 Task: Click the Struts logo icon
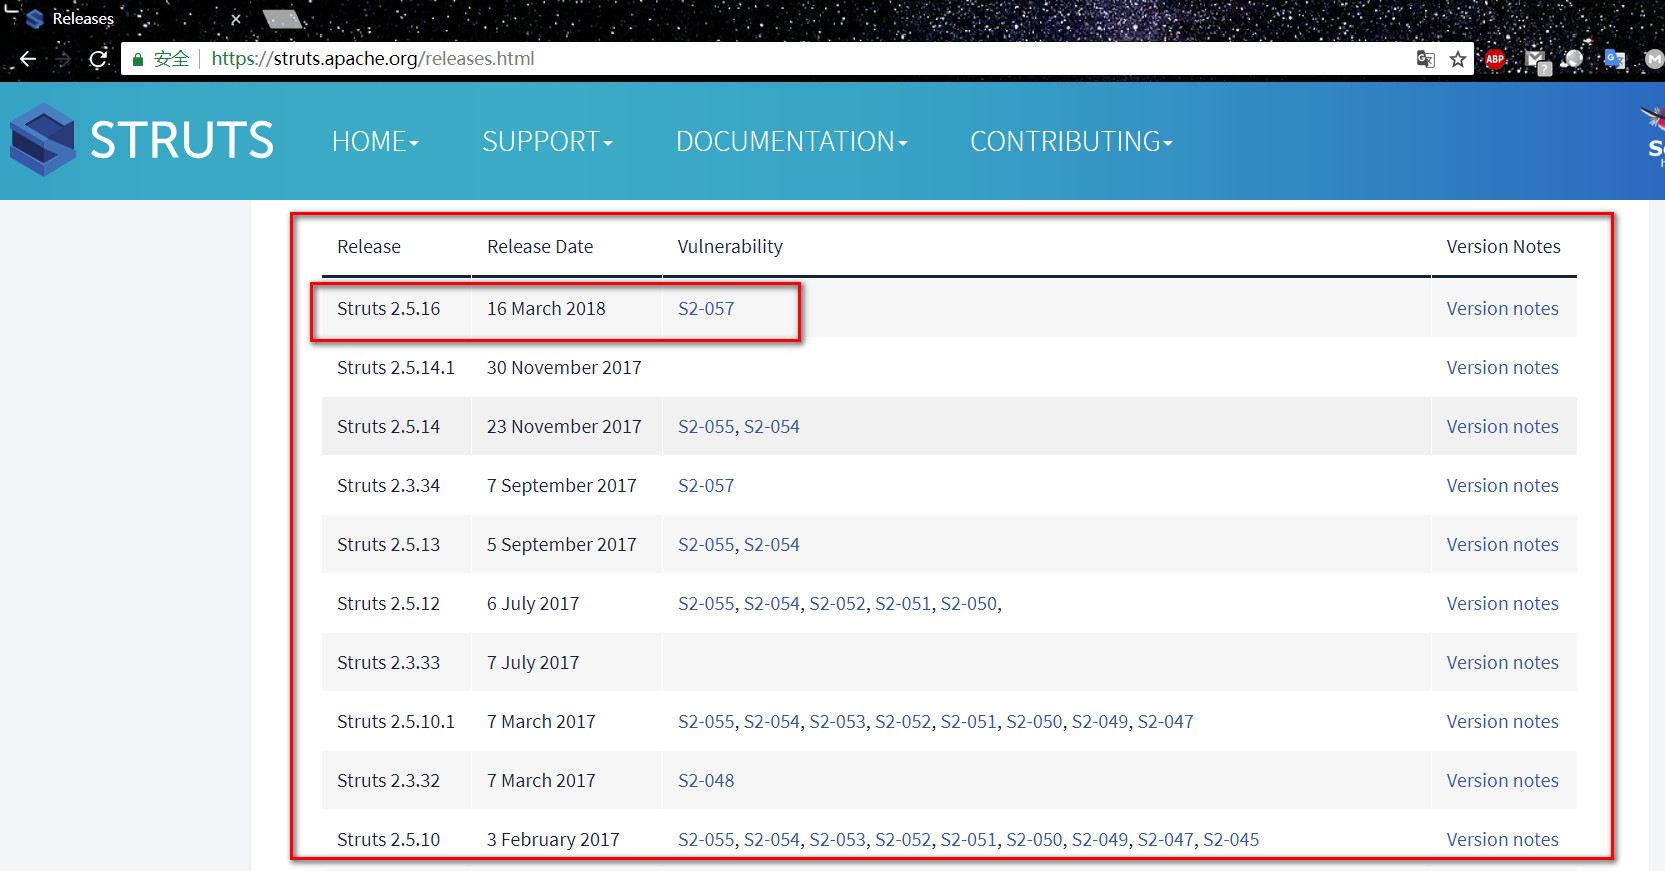(x=42, y=140)
